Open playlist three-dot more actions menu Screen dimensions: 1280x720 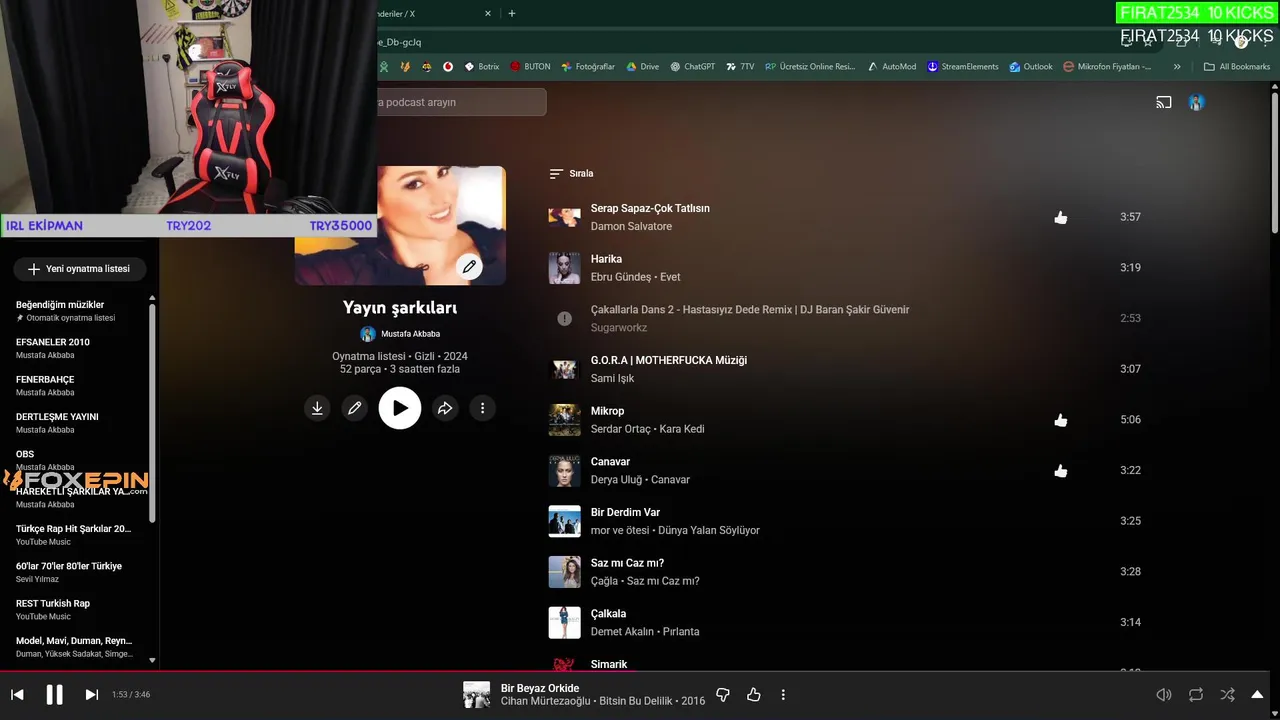tap(482, 408)
